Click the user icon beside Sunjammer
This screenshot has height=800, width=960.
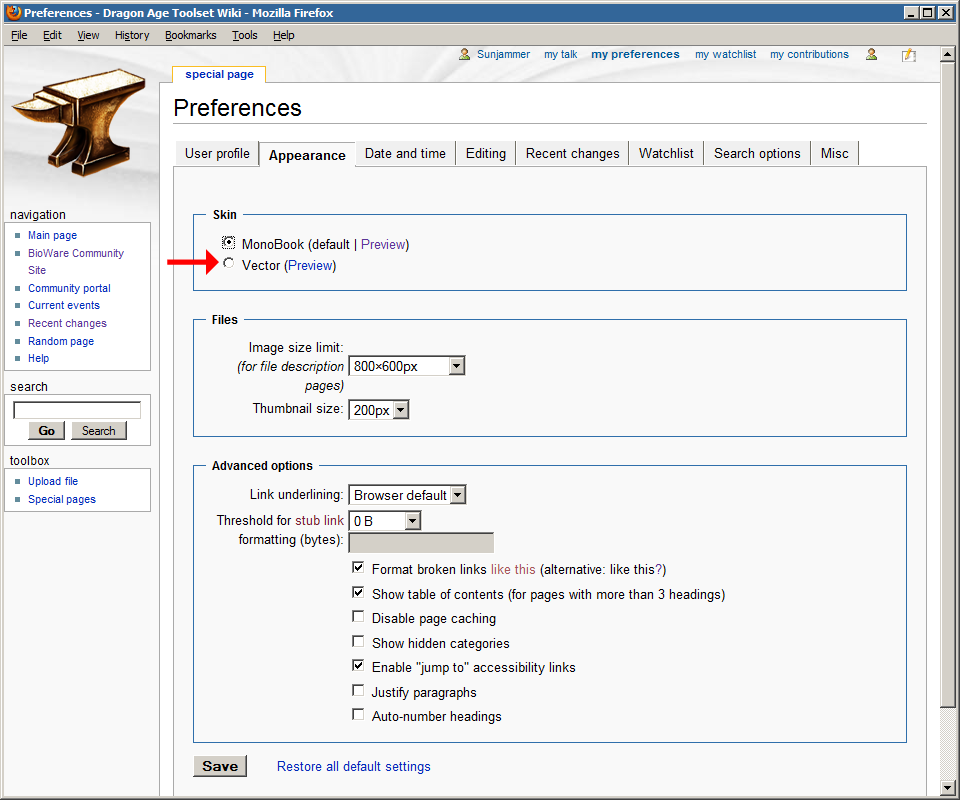[465, 55]
